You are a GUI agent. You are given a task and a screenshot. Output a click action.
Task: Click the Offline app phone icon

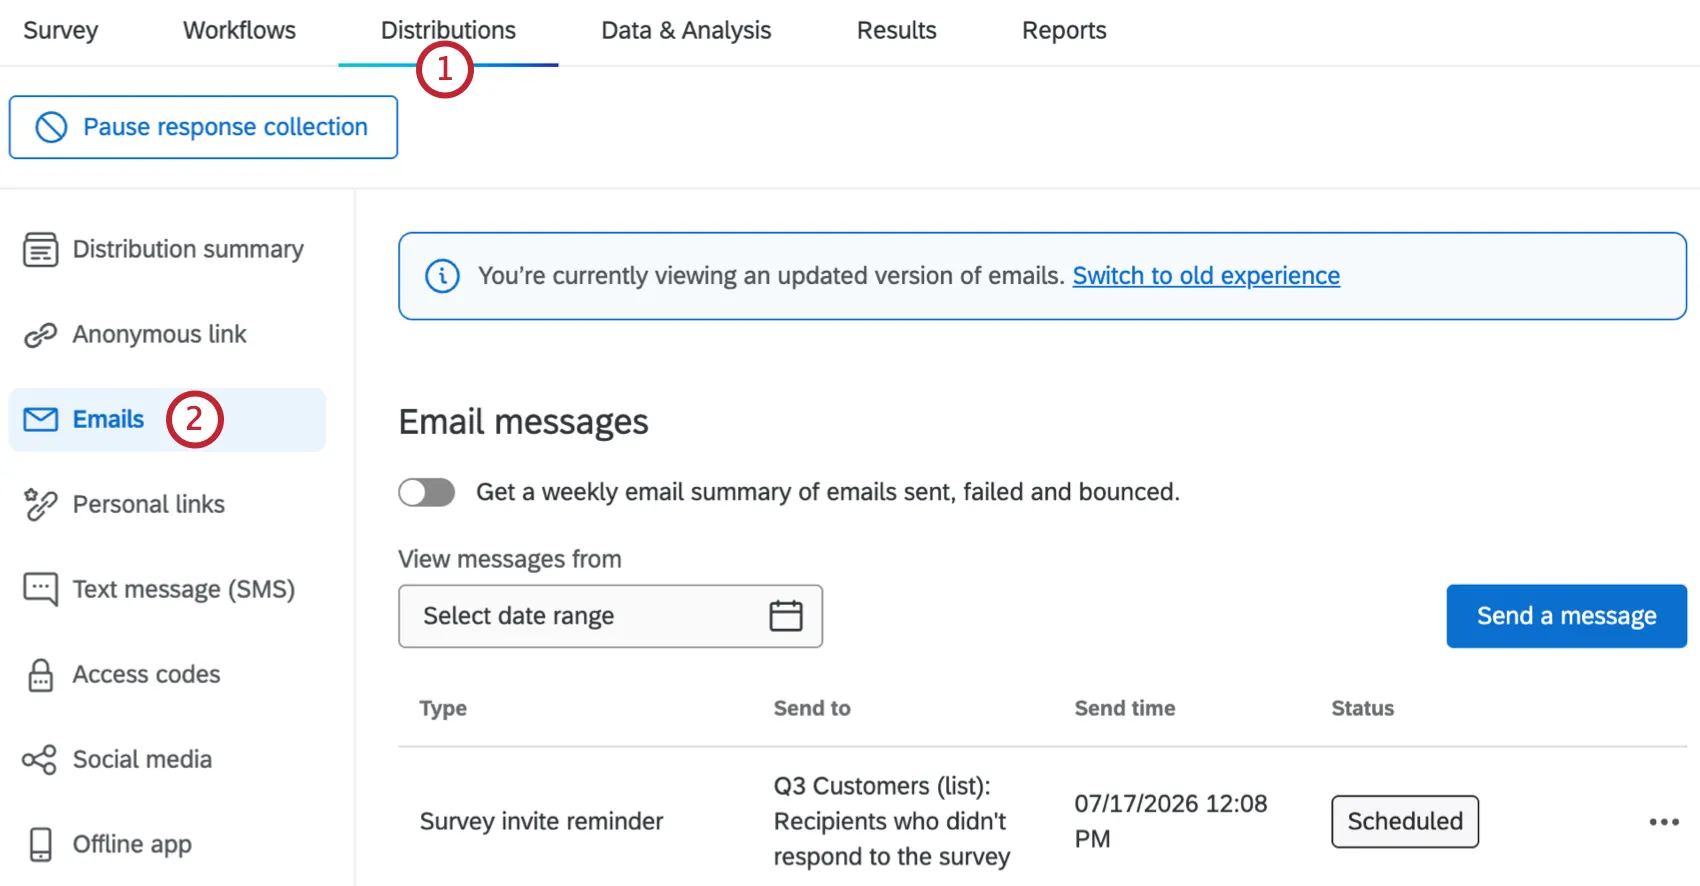click(41, 845)
